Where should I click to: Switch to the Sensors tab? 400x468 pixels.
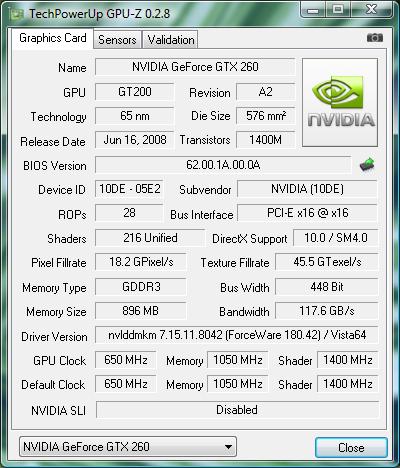117,40
